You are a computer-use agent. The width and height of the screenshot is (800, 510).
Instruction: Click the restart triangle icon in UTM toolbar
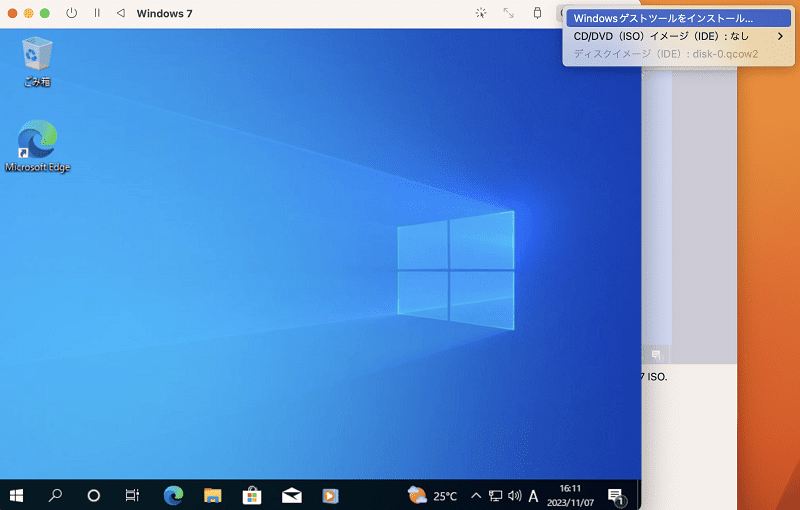pyautogui.click(x=120, y=13)
